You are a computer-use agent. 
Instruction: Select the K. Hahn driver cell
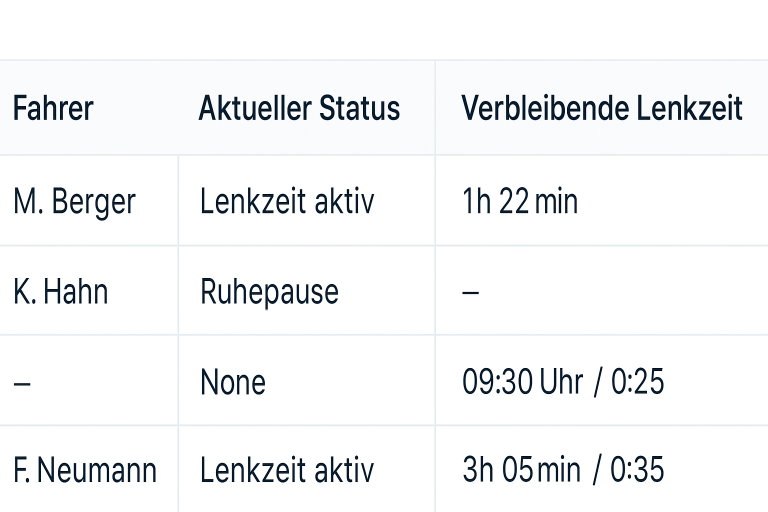(x=61, y=292)
